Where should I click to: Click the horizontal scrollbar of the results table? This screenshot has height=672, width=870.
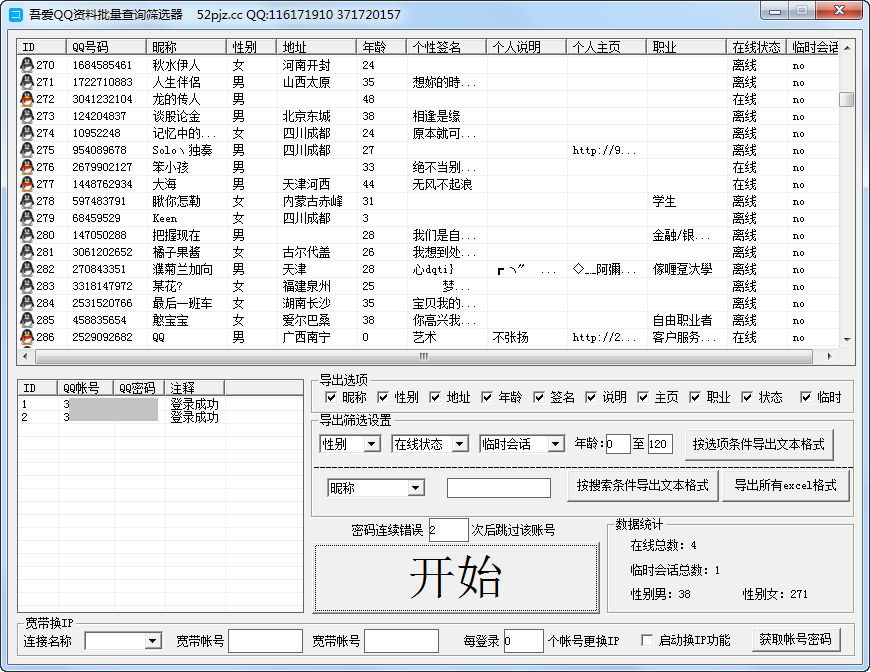423,356
